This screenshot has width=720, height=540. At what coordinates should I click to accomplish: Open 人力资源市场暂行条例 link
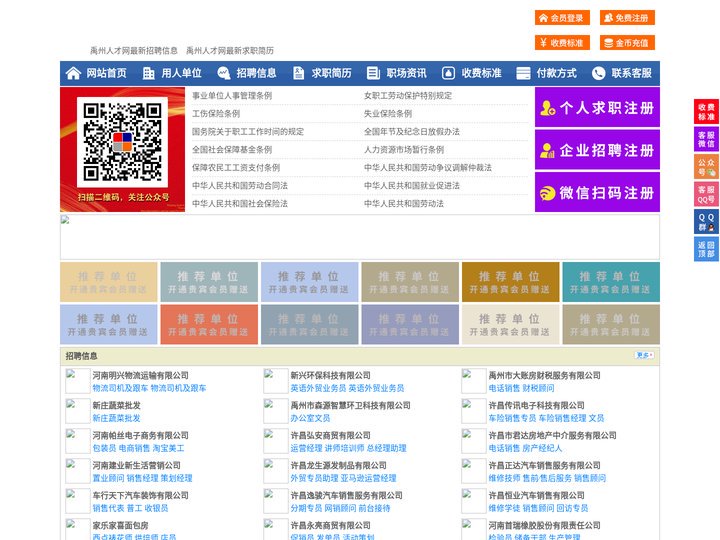tap(404, 149)
